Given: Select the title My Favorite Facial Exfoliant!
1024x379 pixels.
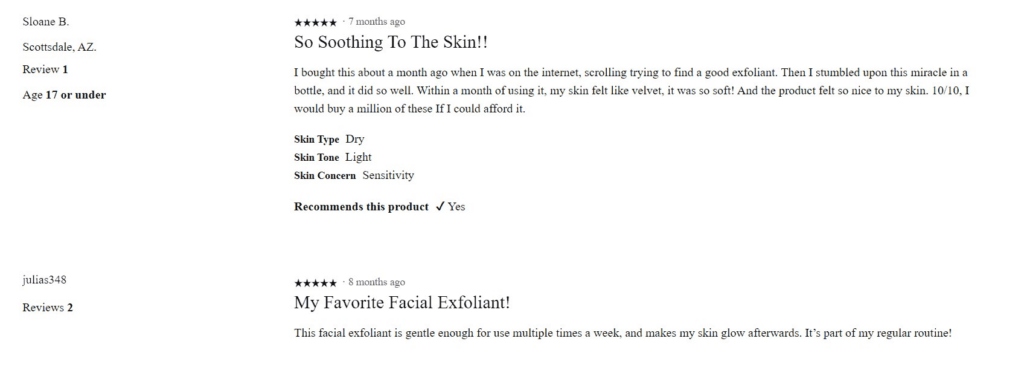Looking at the screenshot, I should click(x=402, y=303).
